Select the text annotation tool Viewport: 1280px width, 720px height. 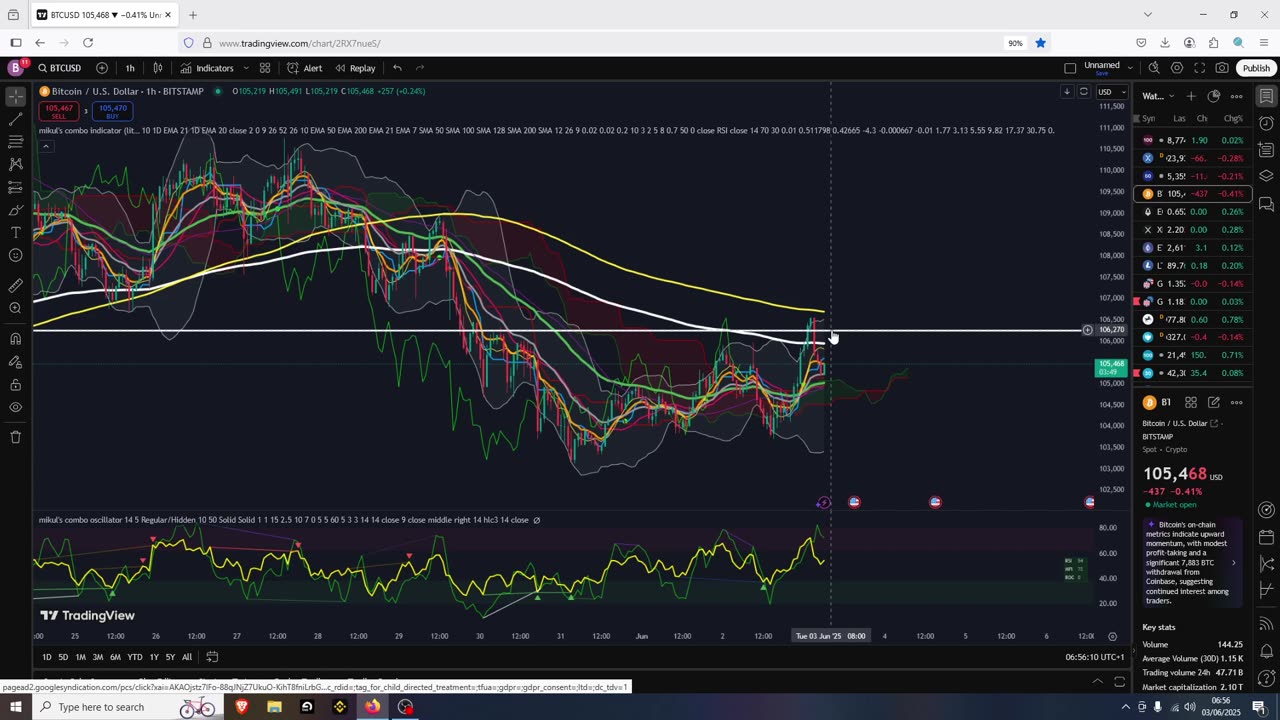pos(16,232)
